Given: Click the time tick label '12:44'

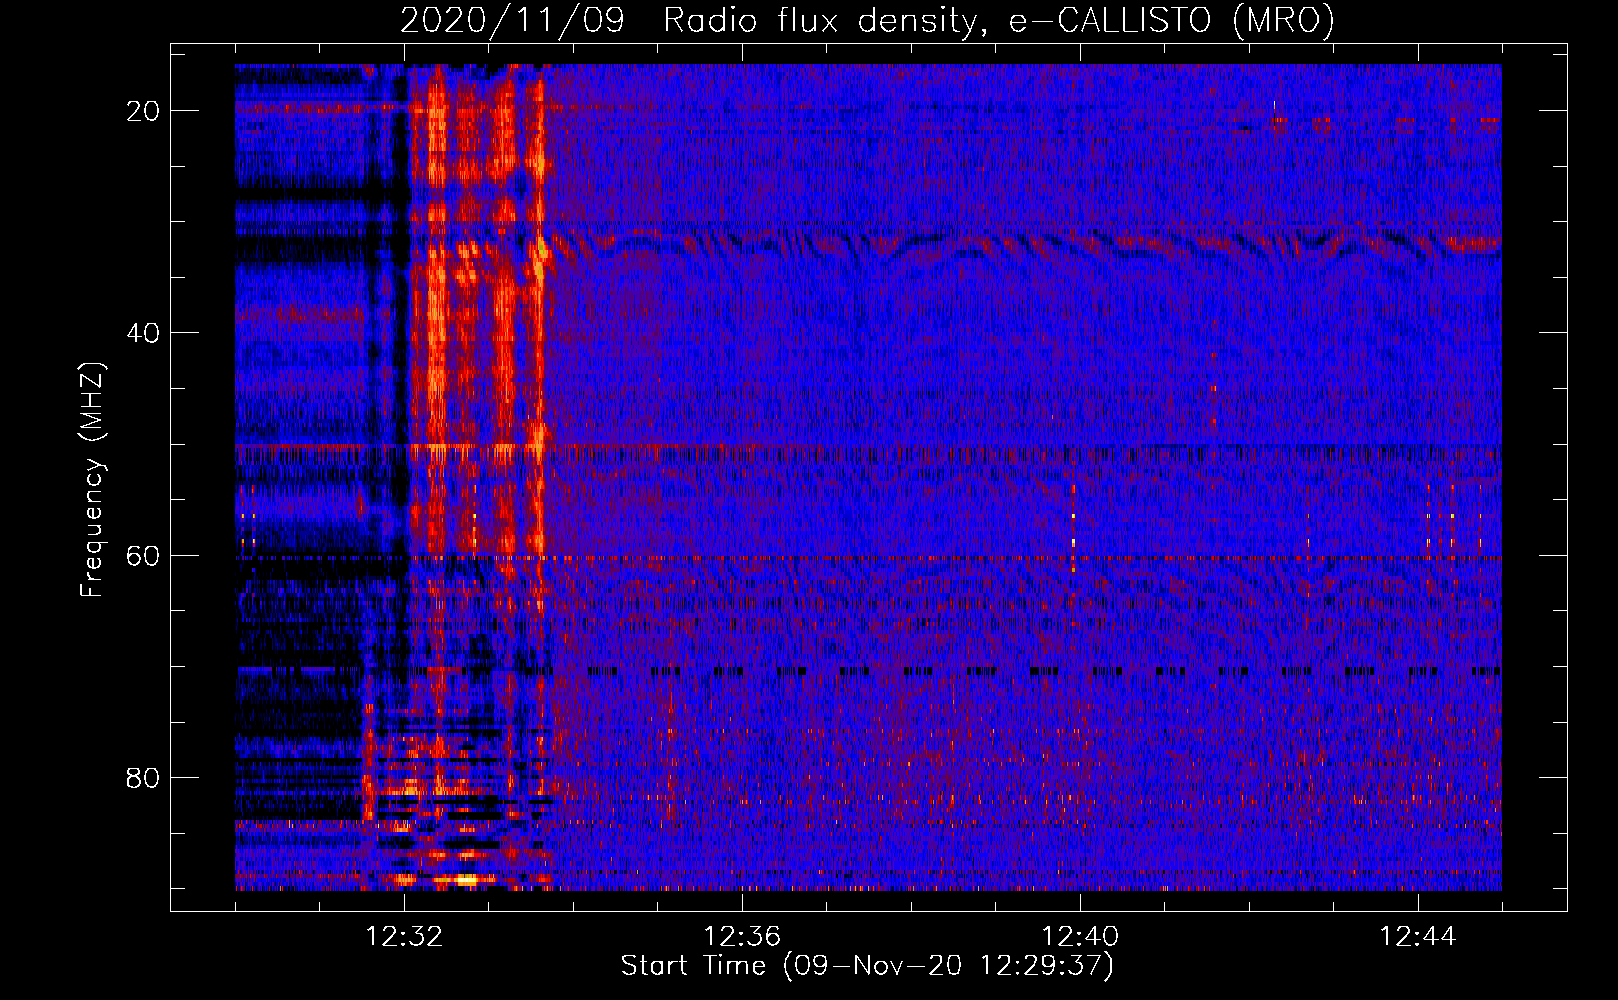Looking at the screenshot, I should (x=1418, y=937).
